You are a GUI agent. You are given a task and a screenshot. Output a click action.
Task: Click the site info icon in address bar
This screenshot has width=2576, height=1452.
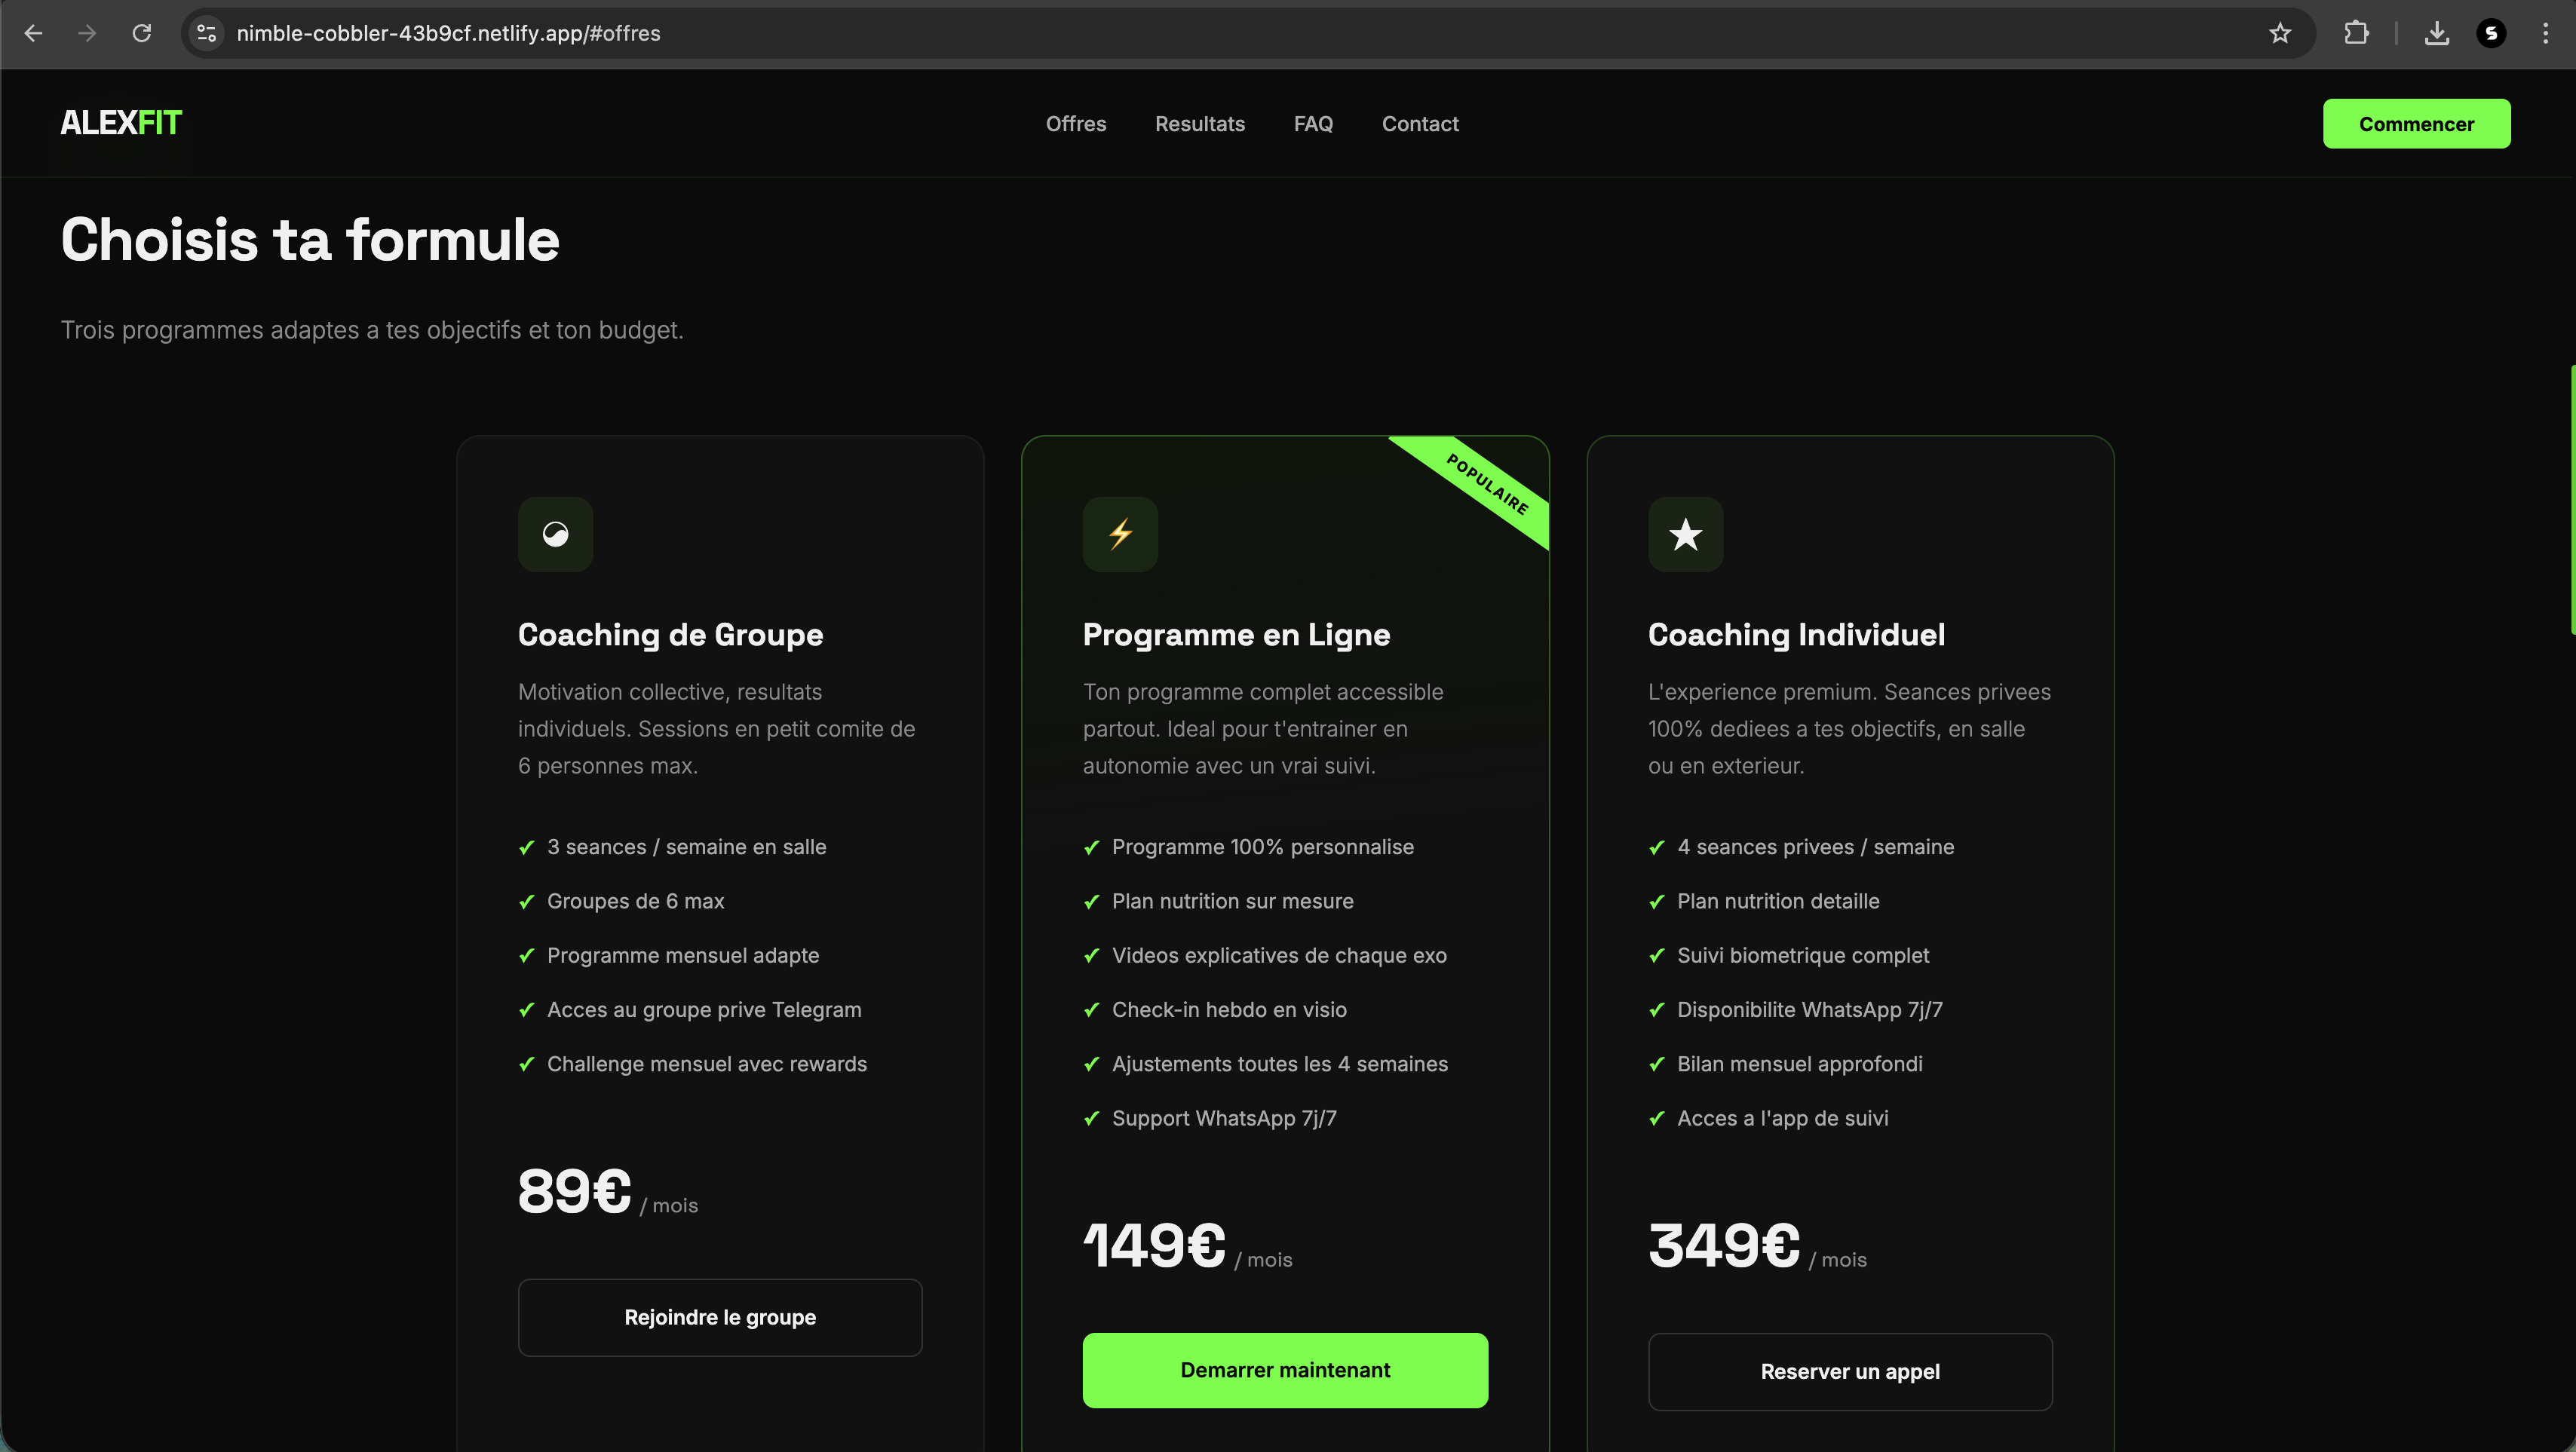pos(206,33)
